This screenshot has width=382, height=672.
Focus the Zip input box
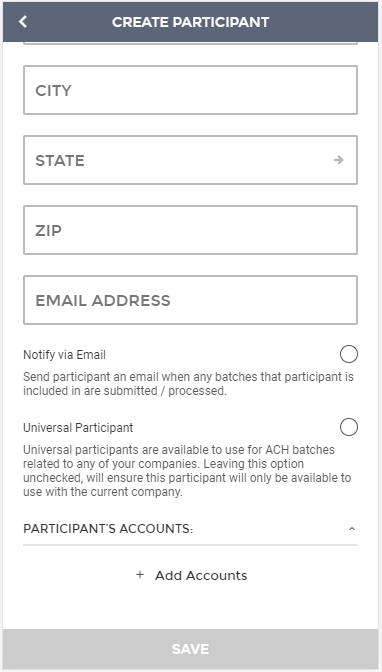click(190, 230)
